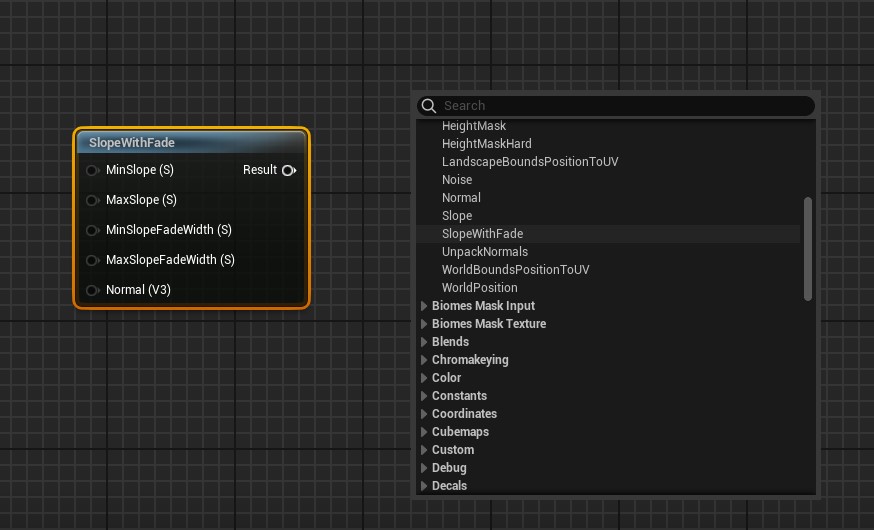This screenshot has height=530, width=874.
Task: Click the MaxSlopeFadeWidth (S) input pin
Action: [x=92, y=260]
